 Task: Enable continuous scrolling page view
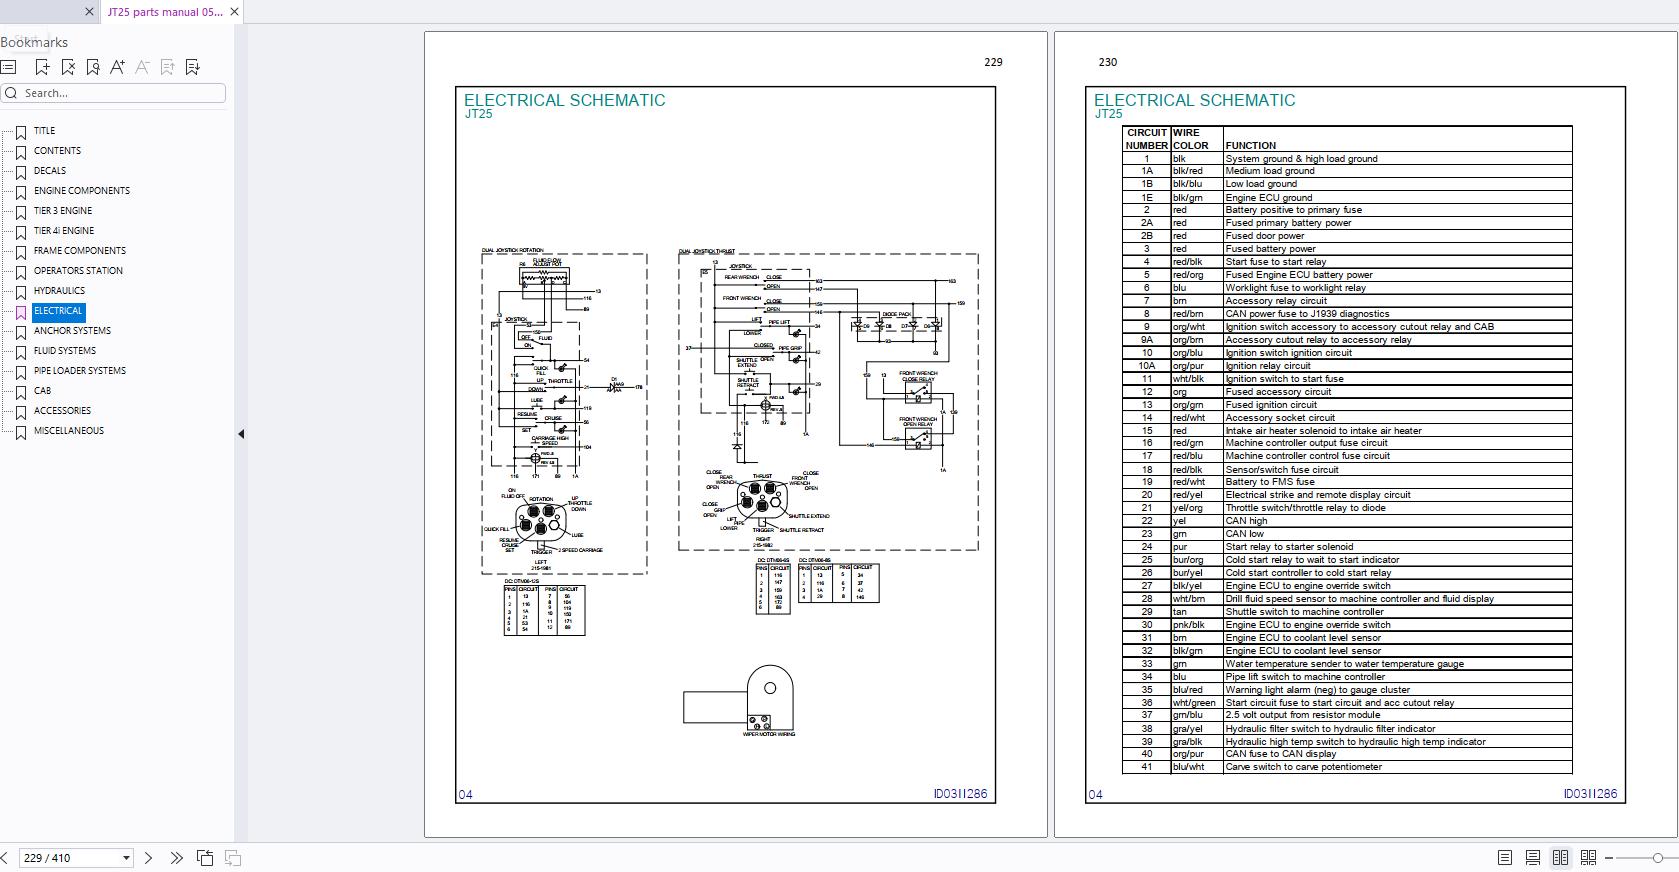coord(1533,858)
